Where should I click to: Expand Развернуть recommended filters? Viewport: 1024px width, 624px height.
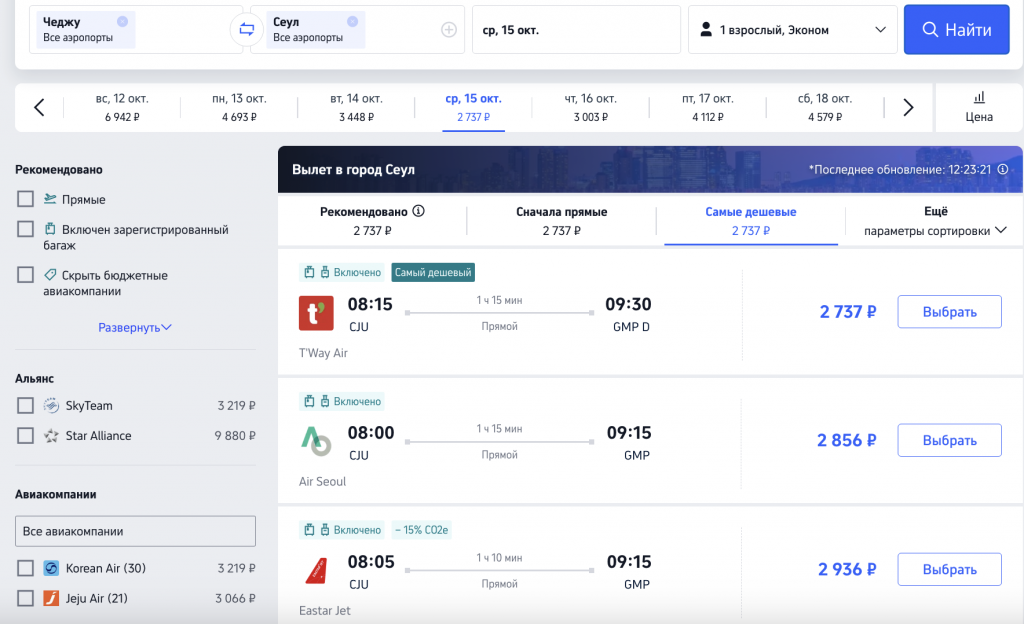coord(135,327)
